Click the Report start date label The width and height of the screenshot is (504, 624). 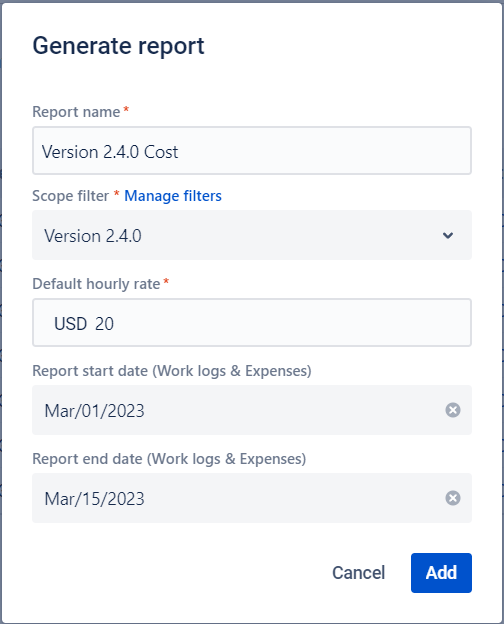click(172, 371)
